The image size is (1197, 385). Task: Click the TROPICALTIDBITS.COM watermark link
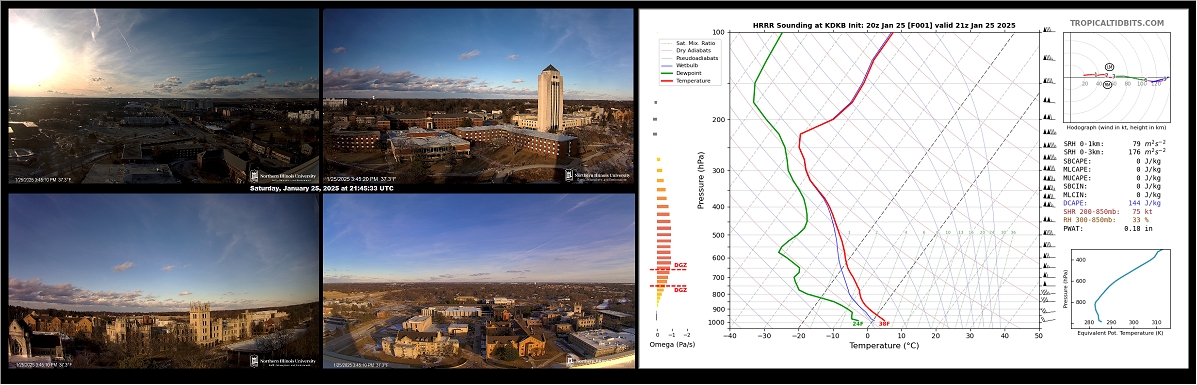coord(1117,24)
